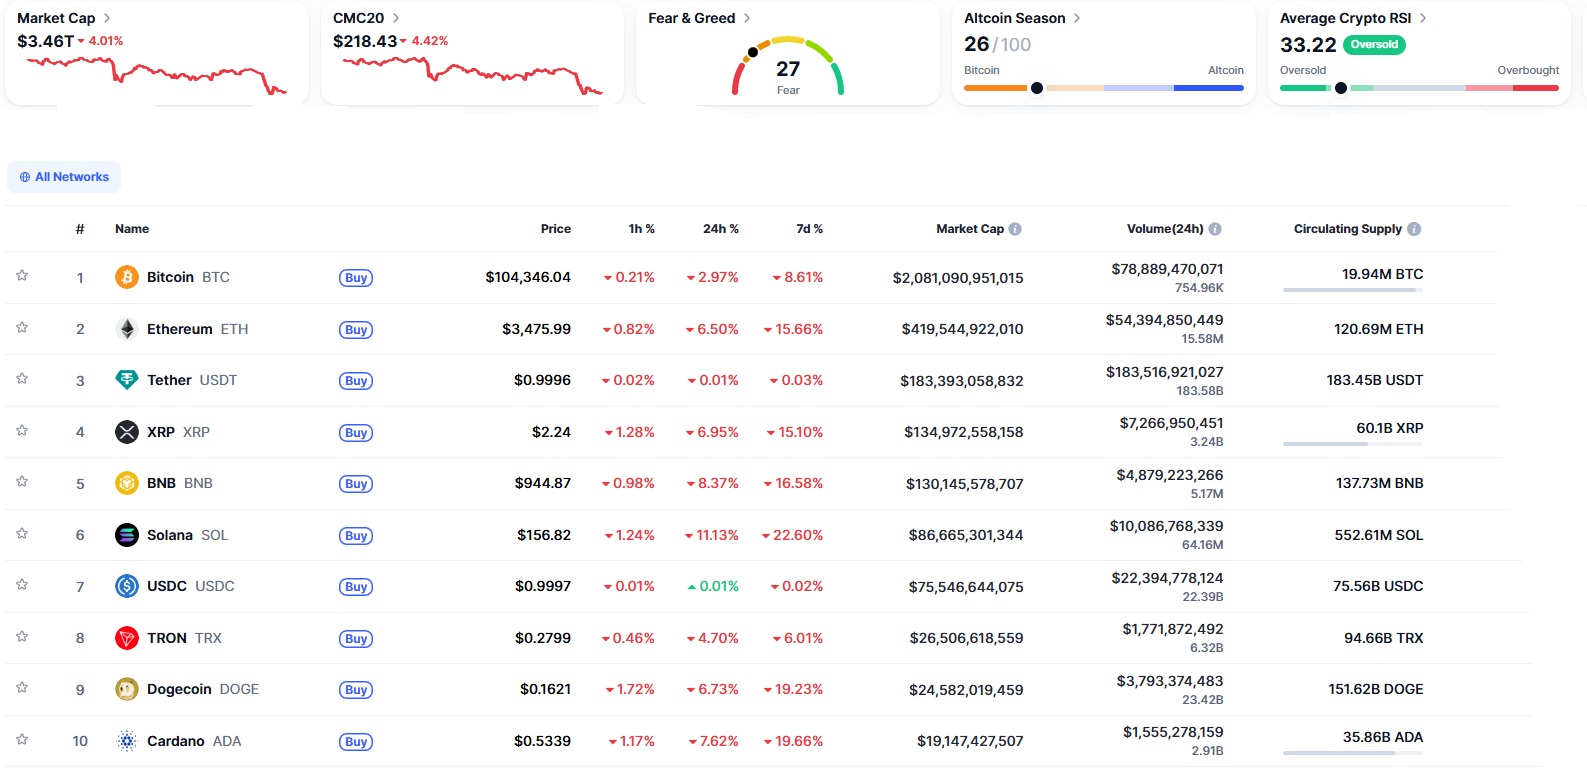
Task: Star Bitcoin to add to watchlist
Action: point(22,276)
